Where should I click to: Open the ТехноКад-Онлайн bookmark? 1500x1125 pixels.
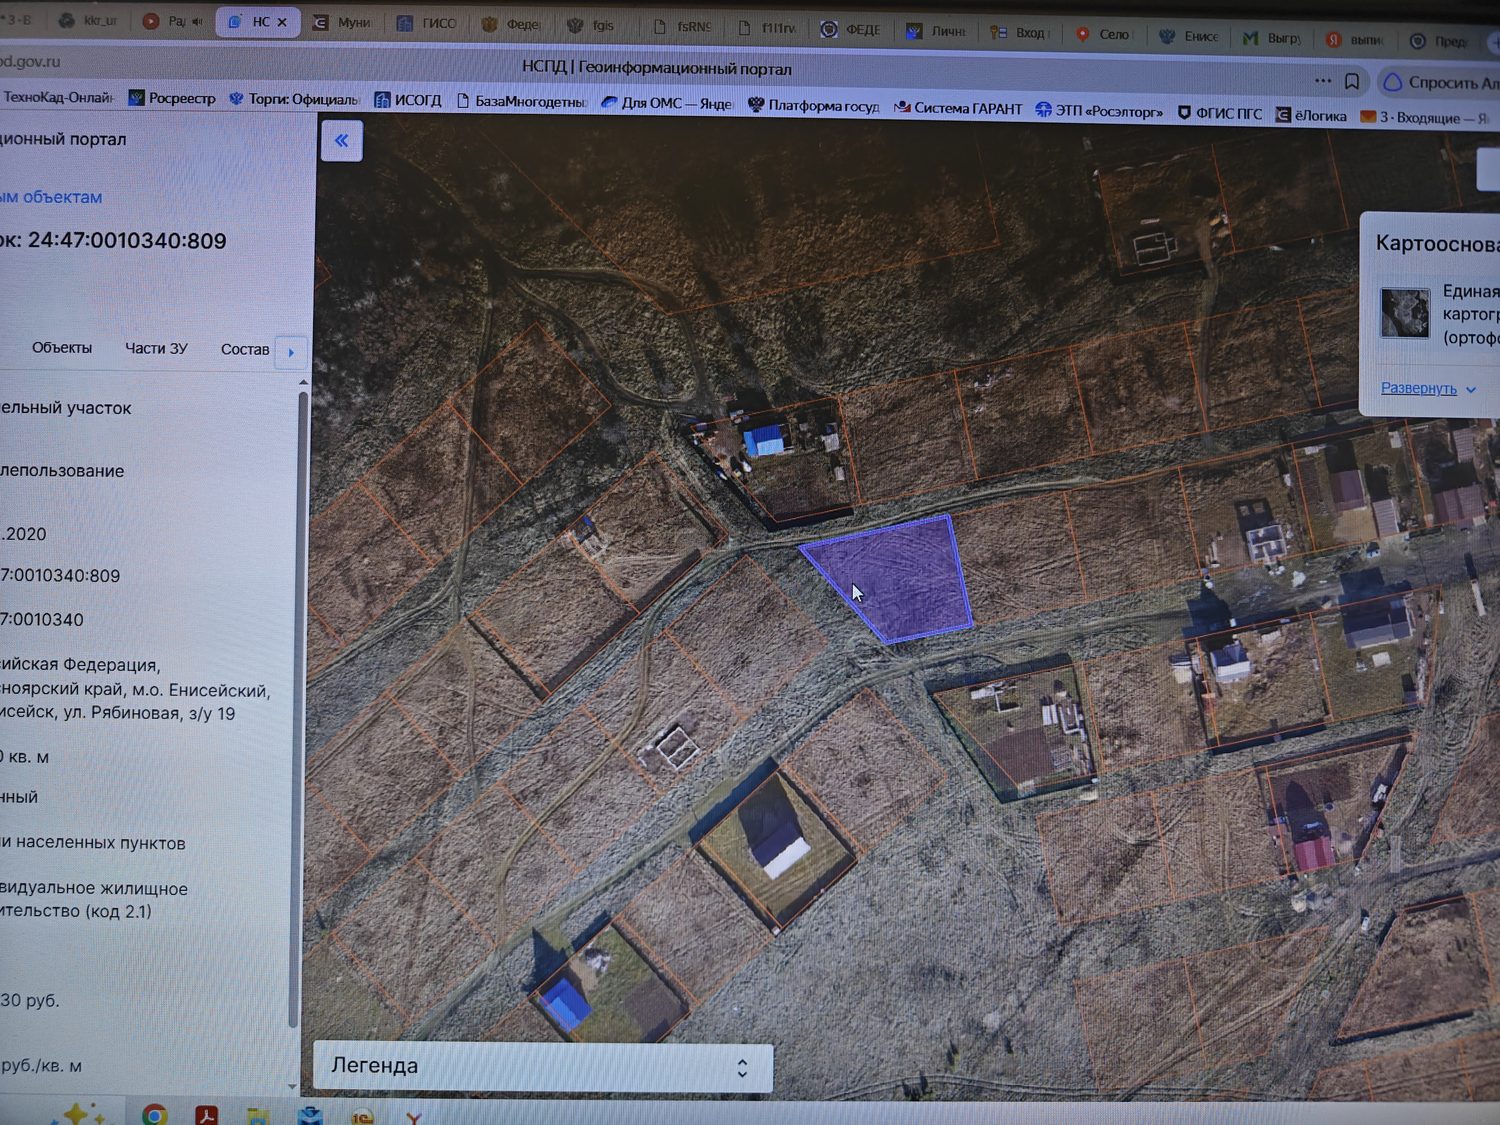[x=57, y=97]
